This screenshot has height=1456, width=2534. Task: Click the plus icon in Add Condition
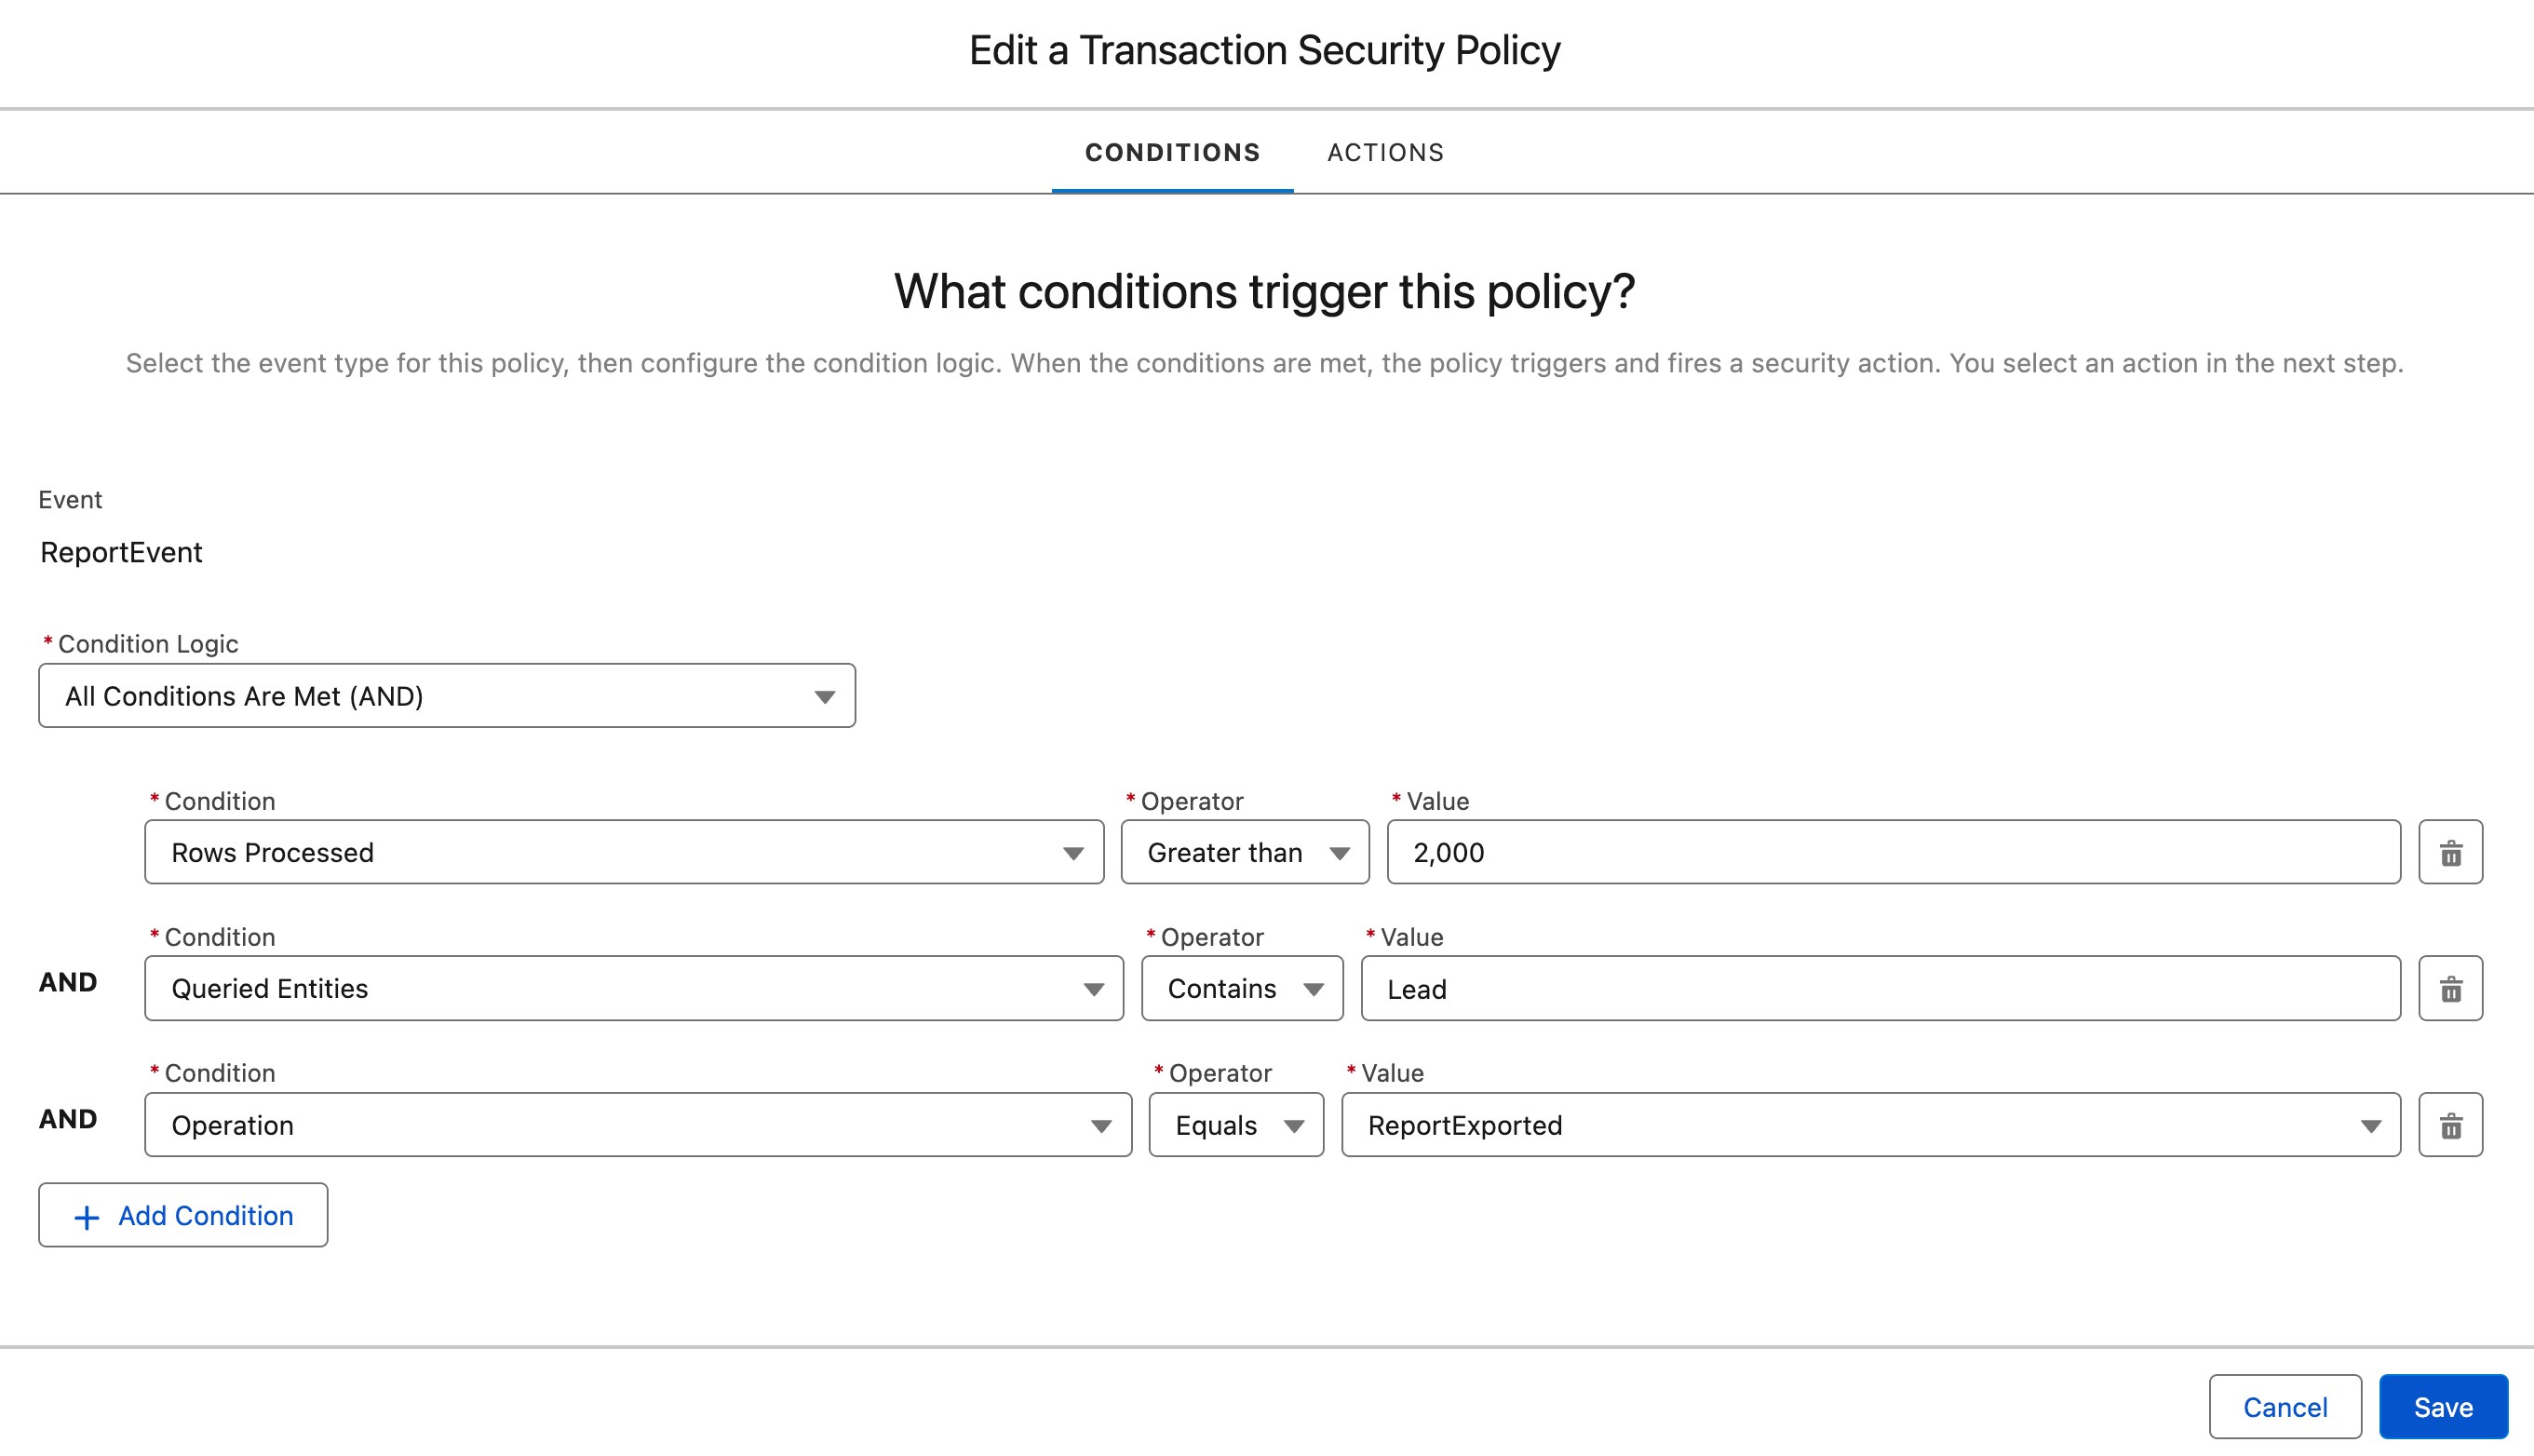tap(87, 1216)
